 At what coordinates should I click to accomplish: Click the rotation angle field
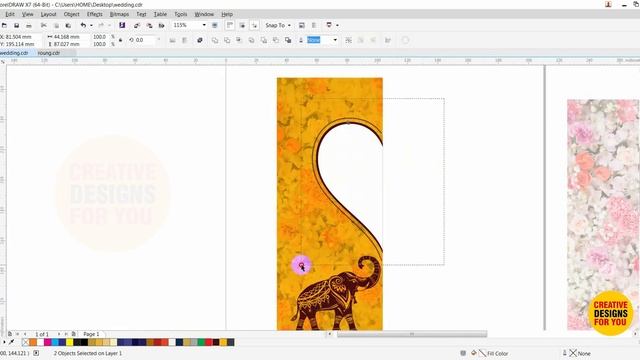tap(144, 40)
